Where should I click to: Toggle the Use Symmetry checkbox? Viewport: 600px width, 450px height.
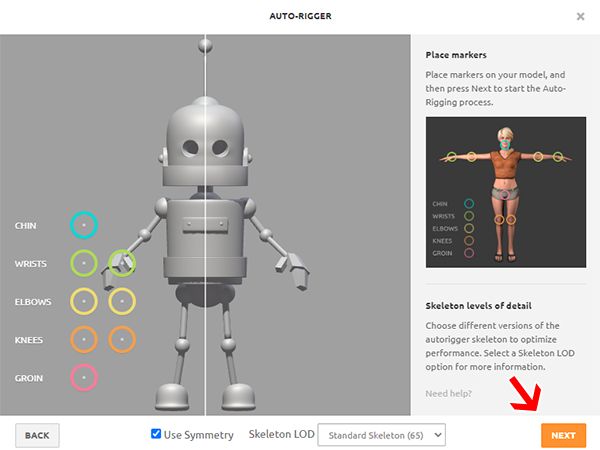click(x=156, y=434)
